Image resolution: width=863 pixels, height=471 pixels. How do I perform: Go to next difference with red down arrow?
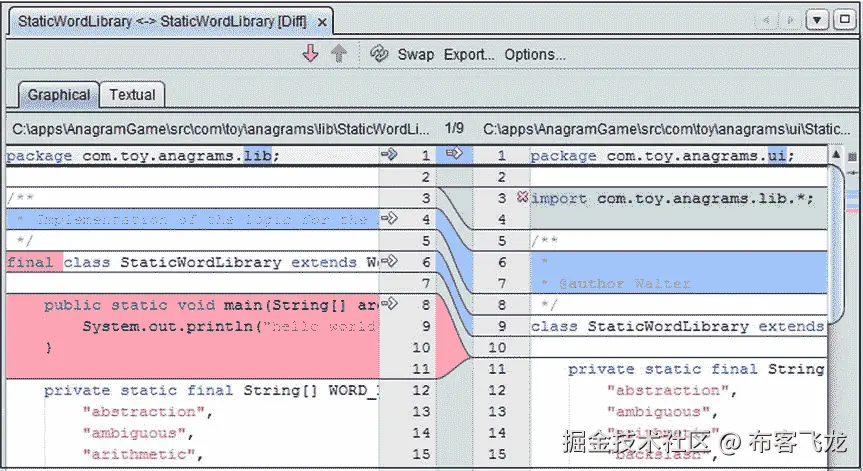pyautogui.click(x=310, y=54)
